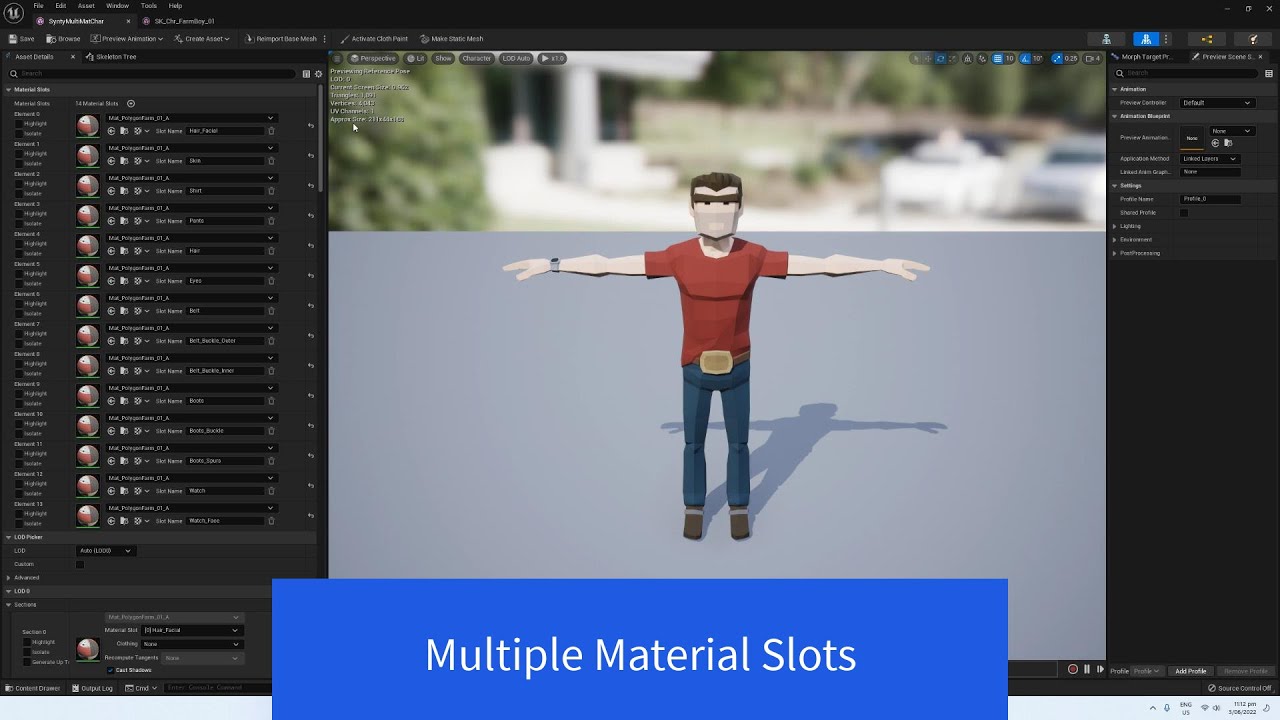Screen dimensions: 1280x720
Task: Browse to Belt slot material asset
Action: point(124,311)
